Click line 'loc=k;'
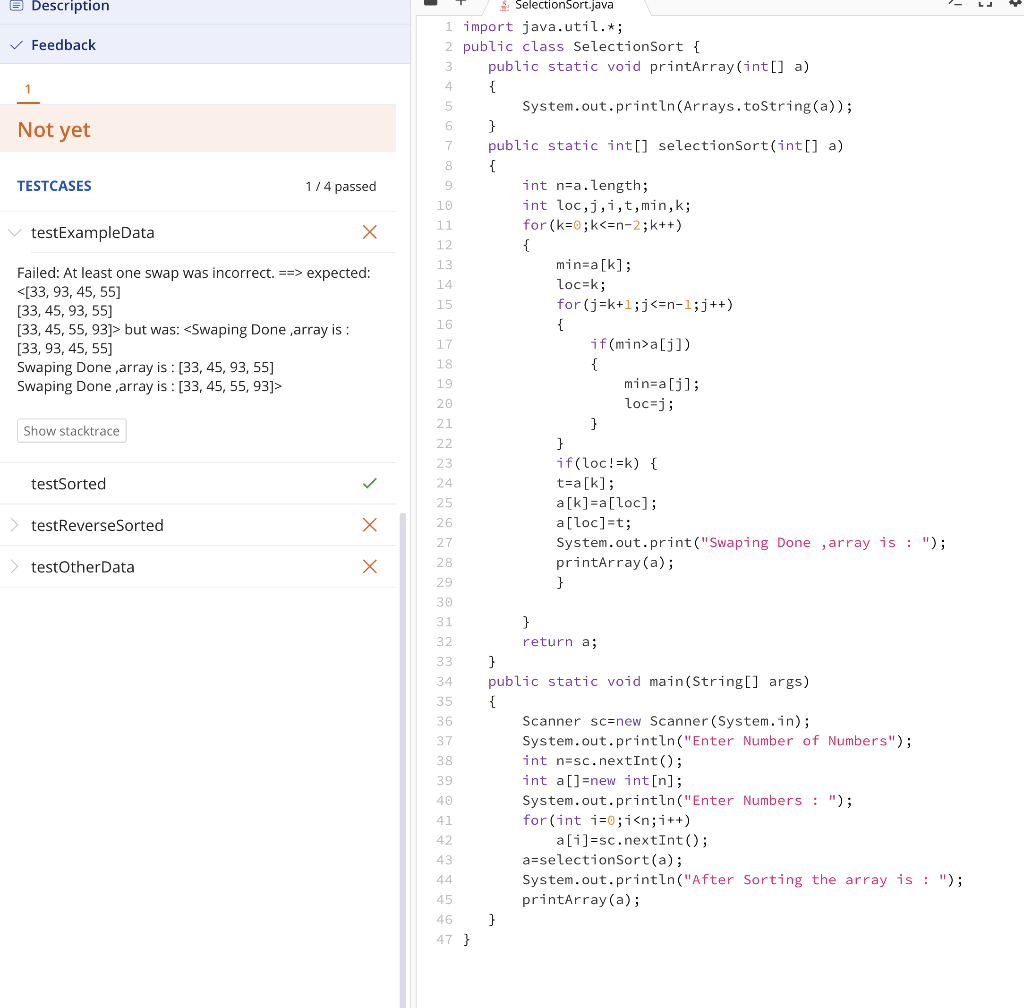 (581, 285)
